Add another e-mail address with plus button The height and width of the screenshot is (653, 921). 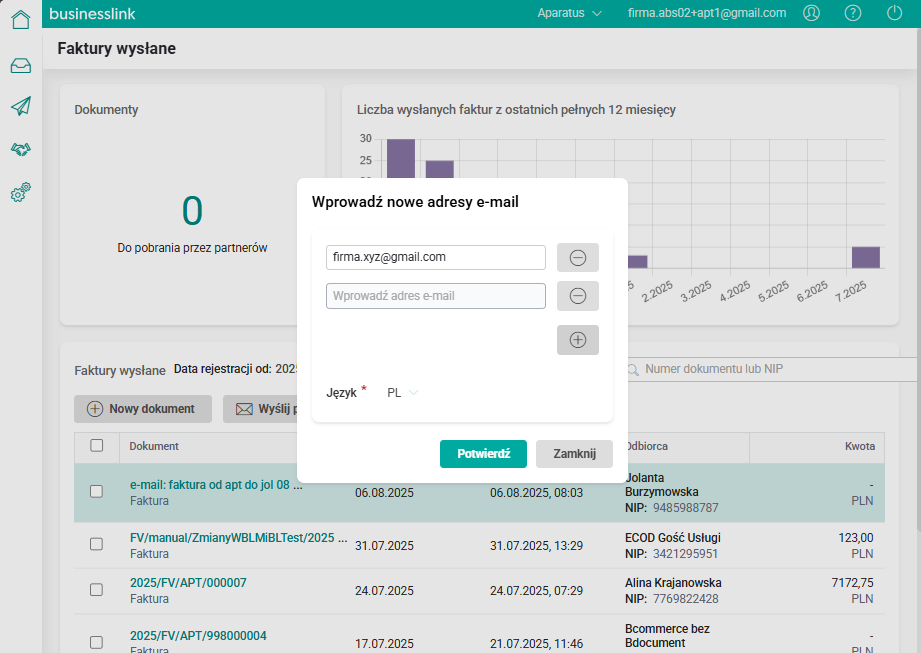click(x=577, y=340)
